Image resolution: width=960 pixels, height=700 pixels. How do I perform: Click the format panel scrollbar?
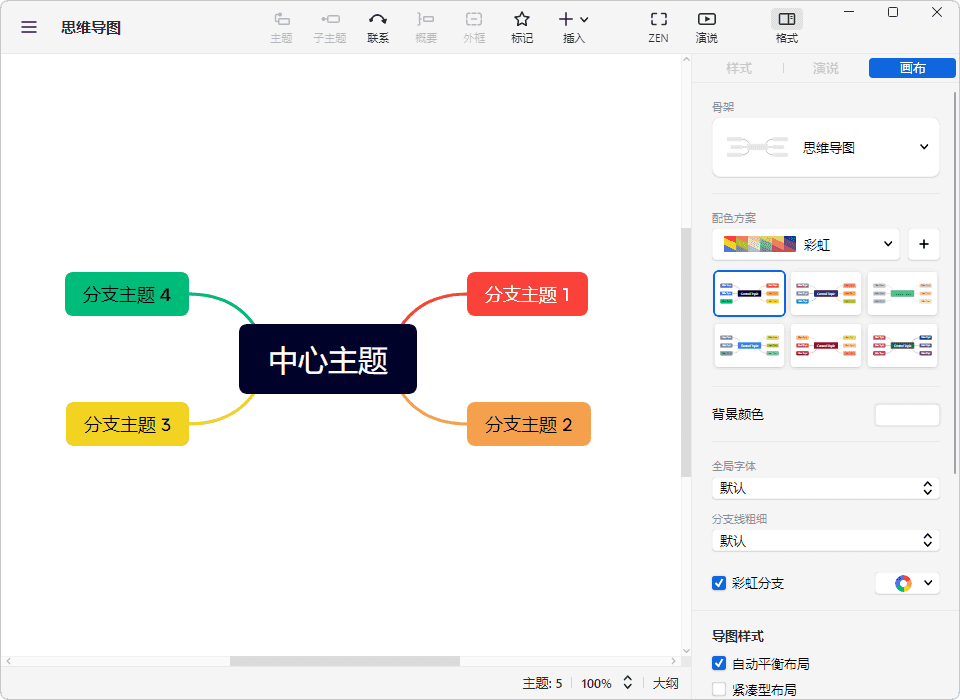coord(955,282)
